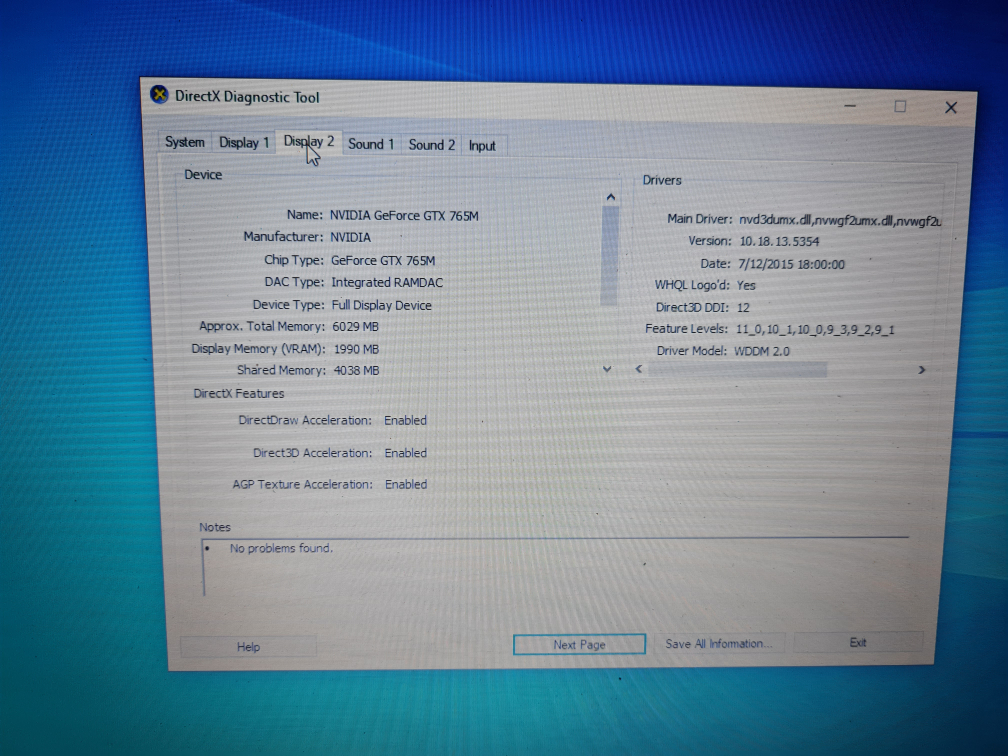This screenshot has height=756, width=1008.
Task: Click the Next Page button
Action: (579, 644)
